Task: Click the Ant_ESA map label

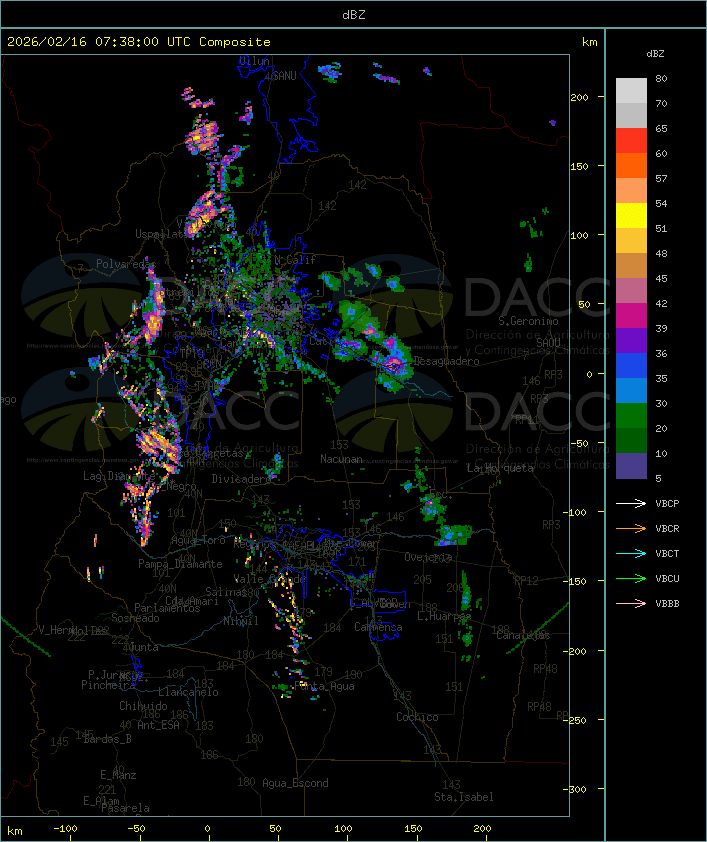Action: [158, 725]
